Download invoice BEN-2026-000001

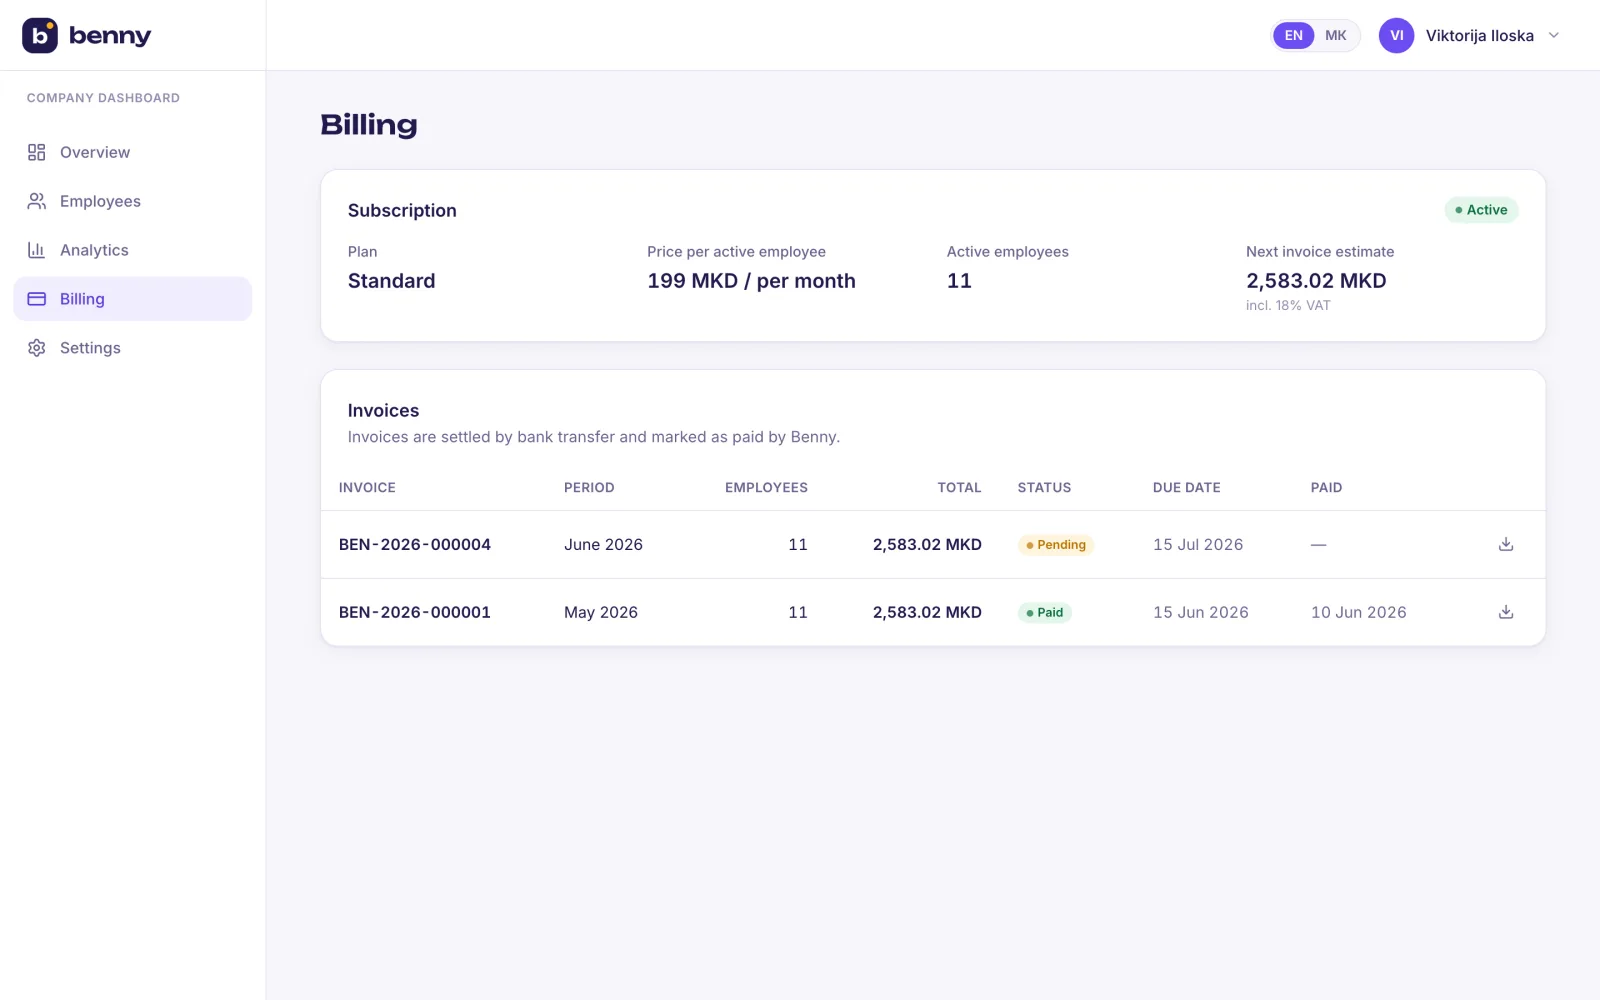(1506, 612)
